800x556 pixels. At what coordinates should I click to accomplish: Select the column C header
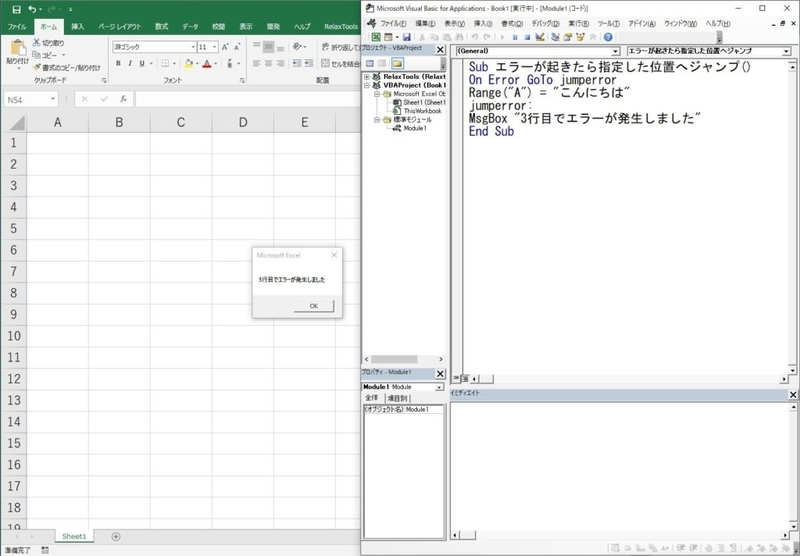pos(181,122)
